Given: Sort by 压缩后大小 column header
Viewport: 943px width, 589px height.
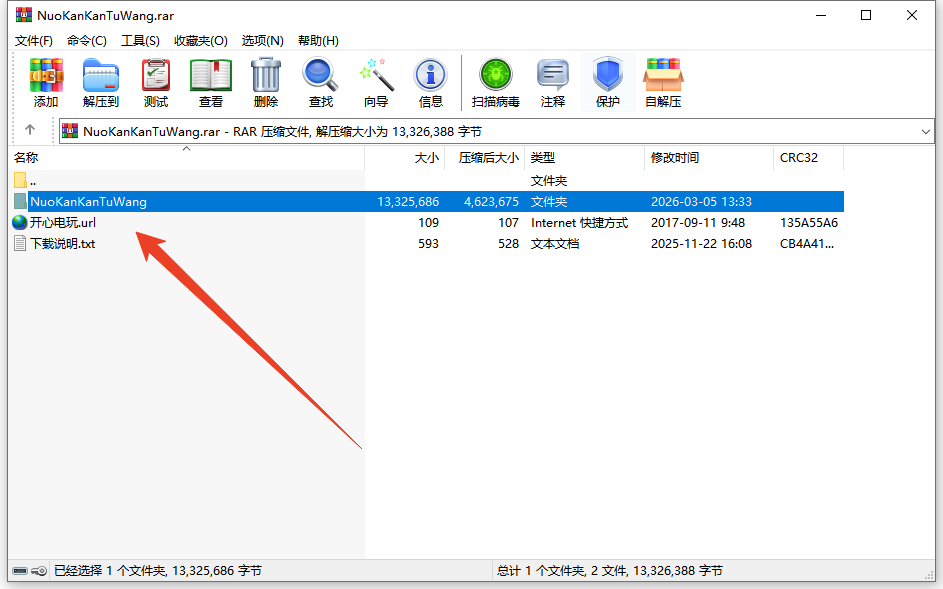Looking at the screenshot, I should pyautogui.click(x=485, y=158).
